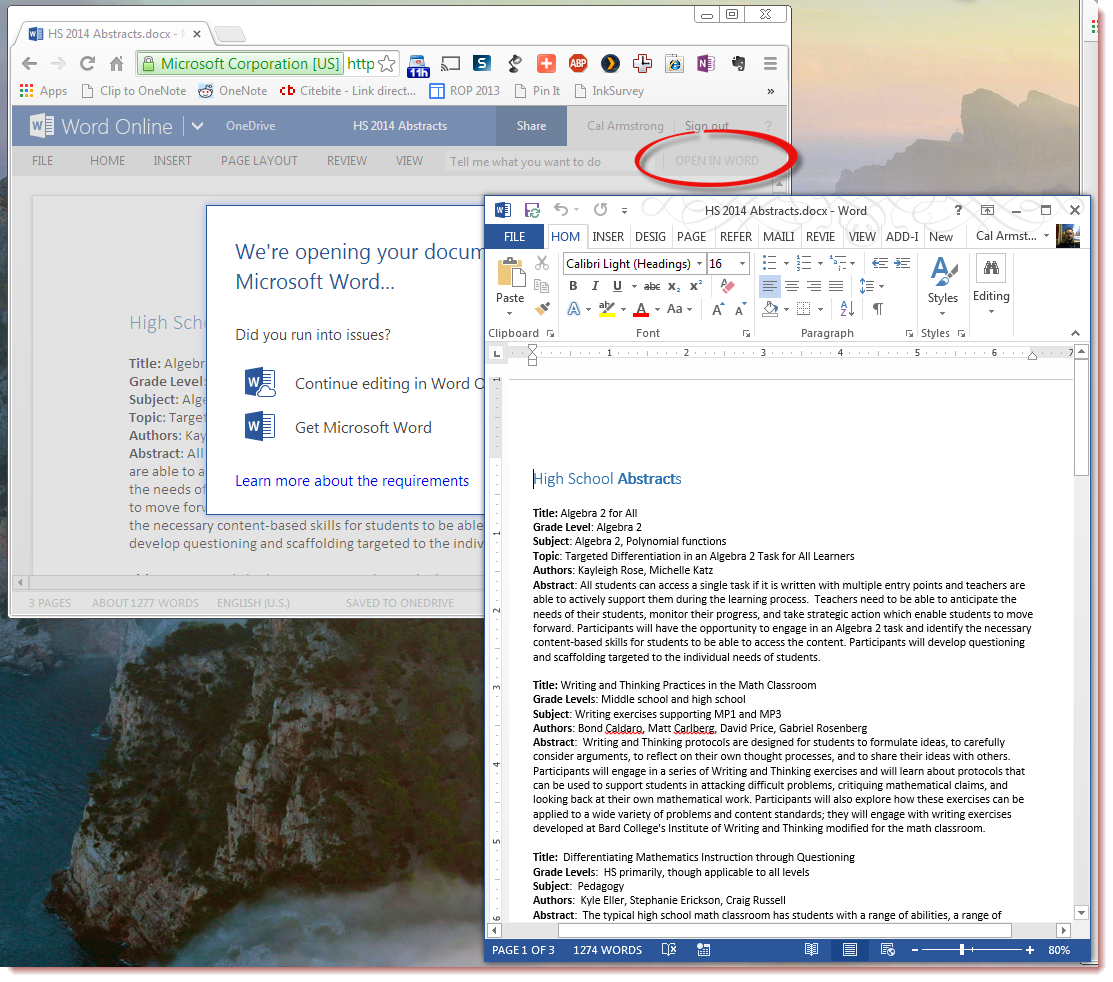This screenshot has height=982, width=1113.
Task: Click OPEN IN WORD in Word Online
Action: 716,160
